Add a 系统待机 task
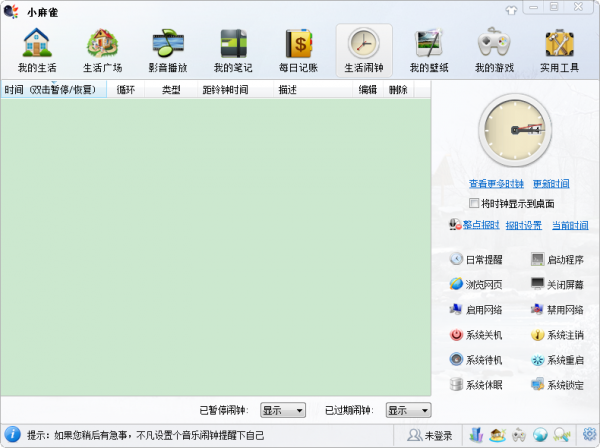600x448 pixels. coord(476,360)
